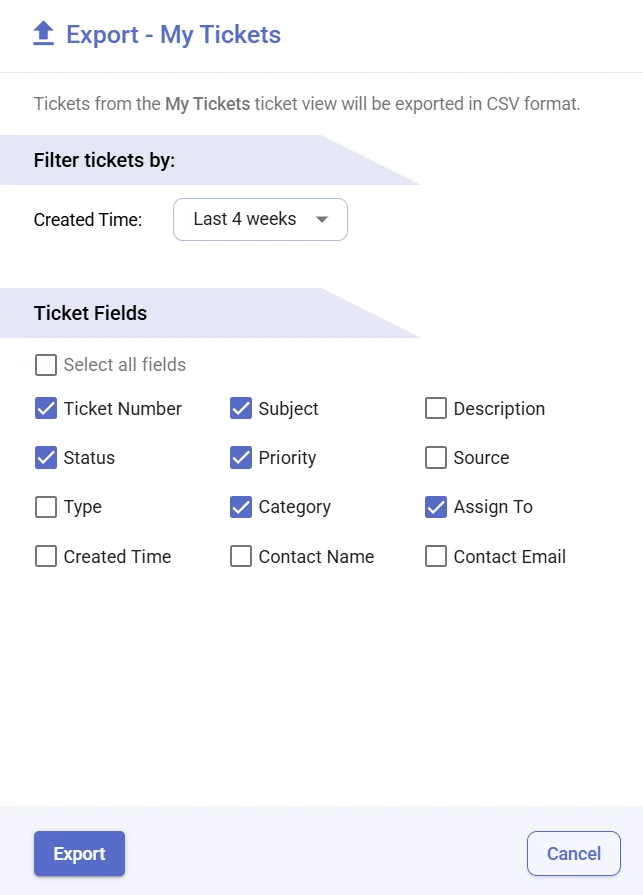Click the dropdown arrow beside Last 4 weeks
Viewport: 643px width, 895px height.
322,220
